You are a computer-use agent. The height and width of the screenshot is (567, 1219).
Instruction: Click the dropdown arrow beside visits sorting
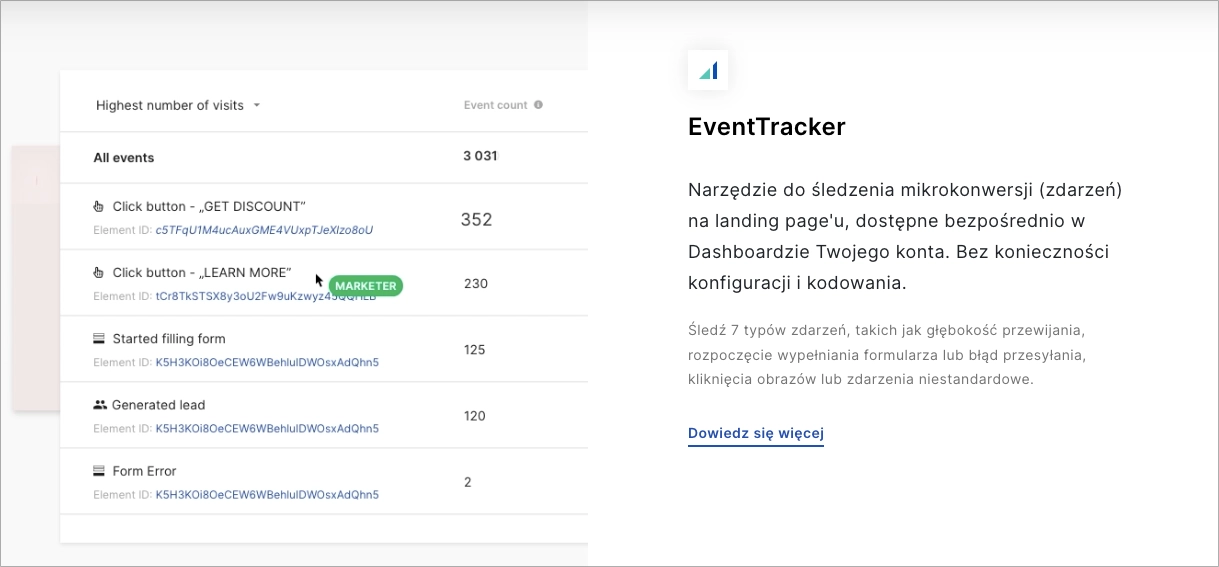[257, 105]
